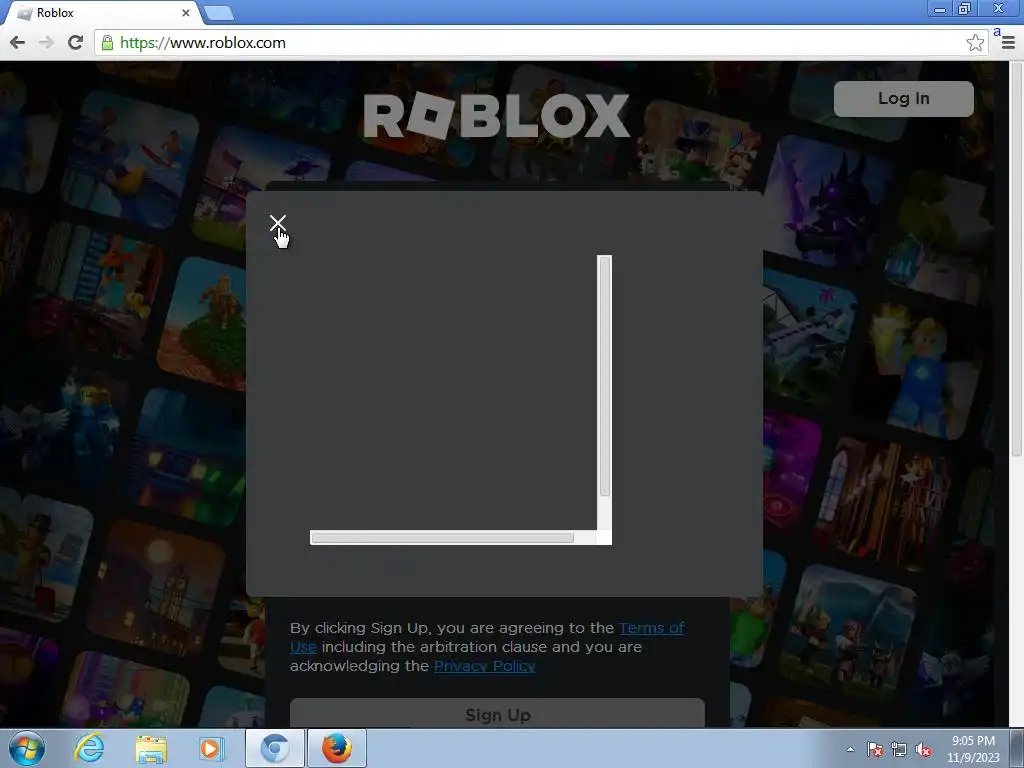Close the Roblox tab
1024x768 pixels.
point(186,13)
